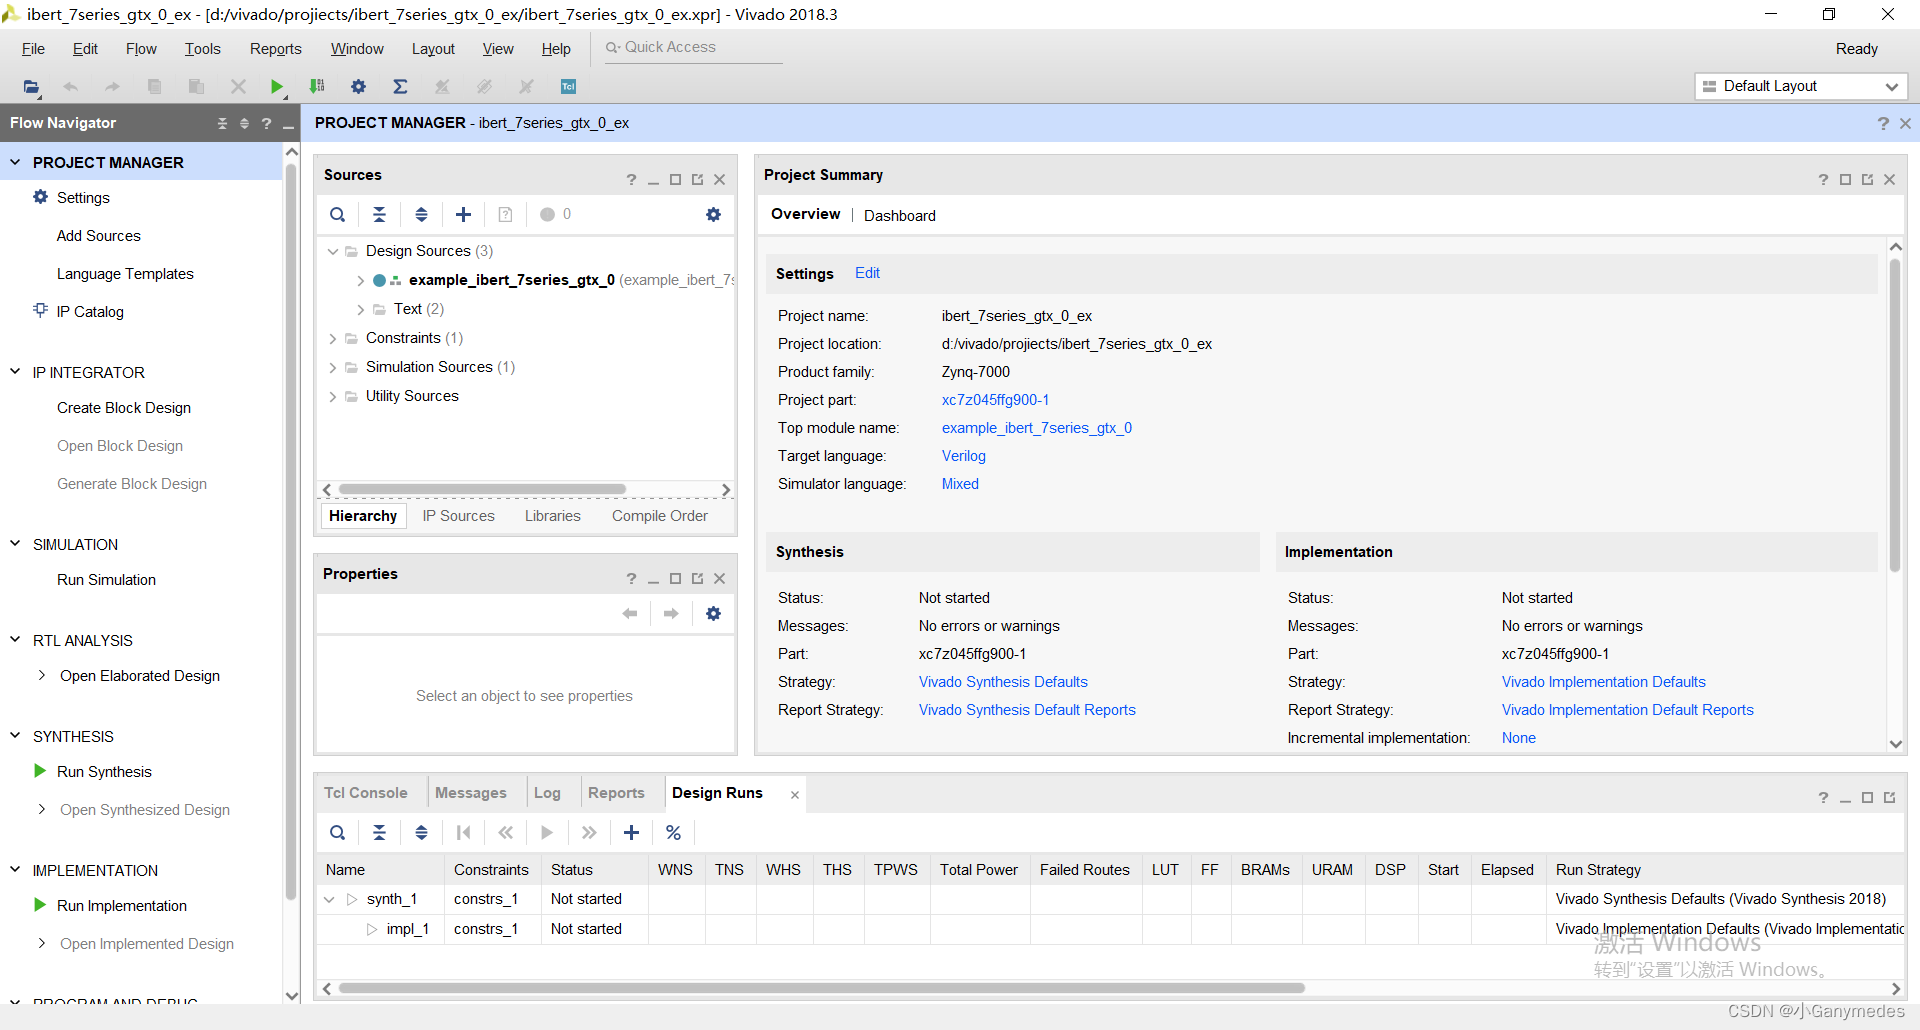Viewport: 1920px width, 1030px height.
Task: Click inside the Quick Access search field
Action: pos(692,48)
